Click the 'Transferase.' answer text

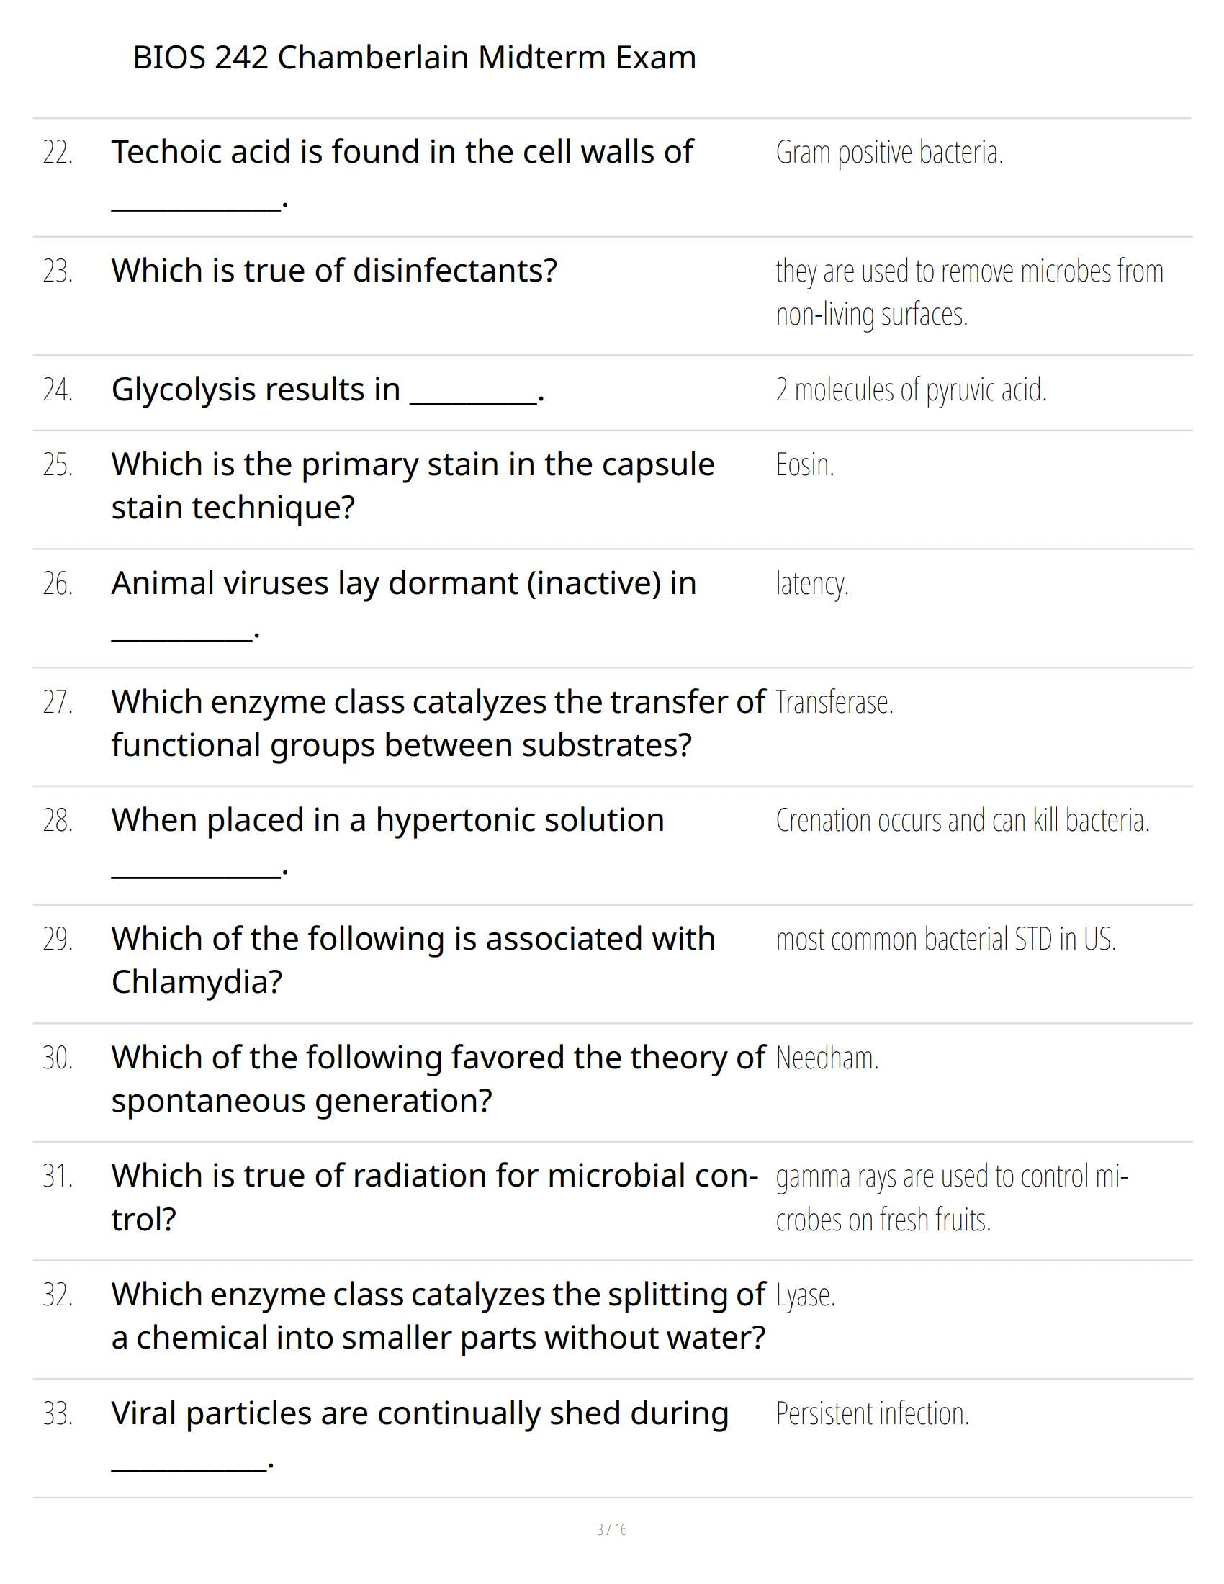click(x=834, y=703)
